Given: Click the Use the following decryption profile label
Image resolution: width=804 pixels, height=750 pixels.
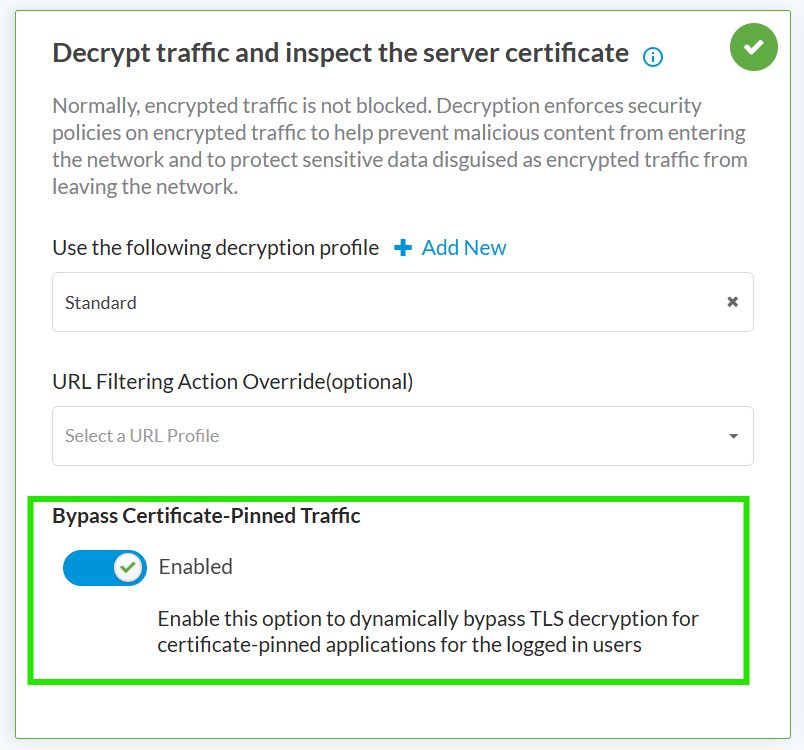Looking at the screenshot, I should pos(215,248).
